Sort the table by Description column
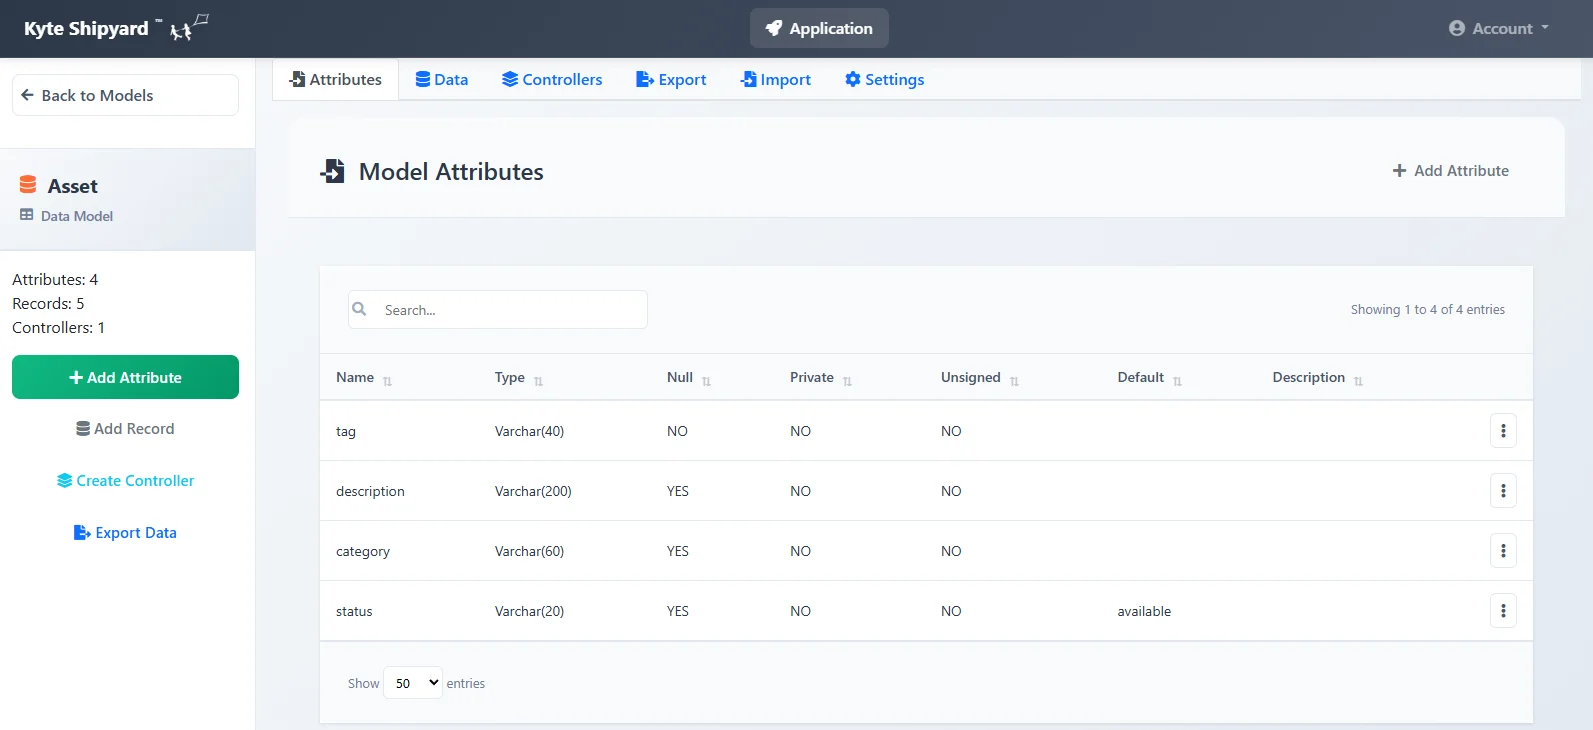The image size is (1593, 730). tap(1318, 377)
